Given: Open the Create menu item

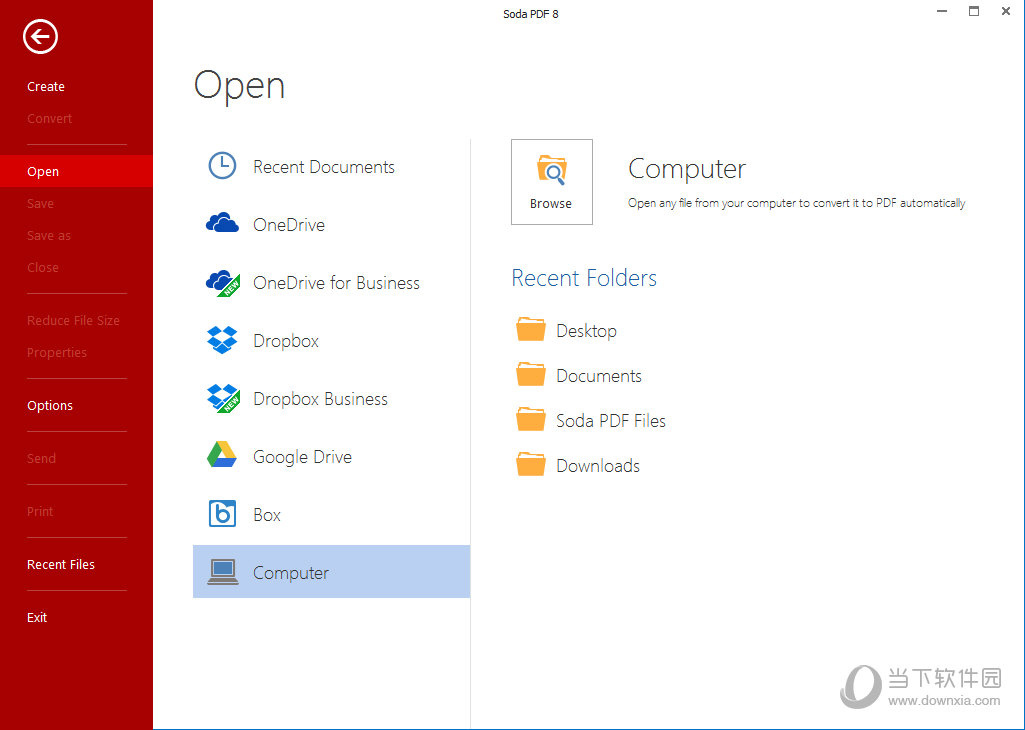Looking at the screenshot, I should [46, 86].
